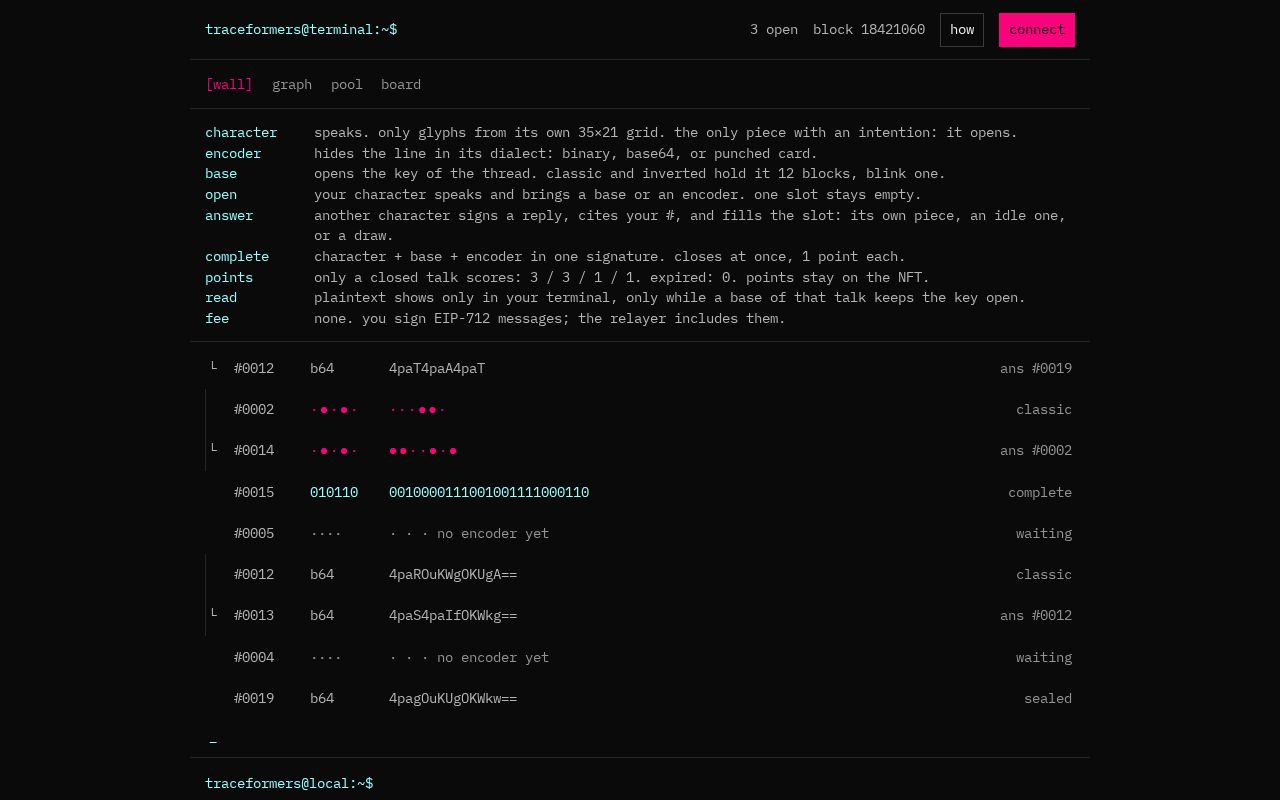
Task: Click the points glossary term
Action: [229, 277]
